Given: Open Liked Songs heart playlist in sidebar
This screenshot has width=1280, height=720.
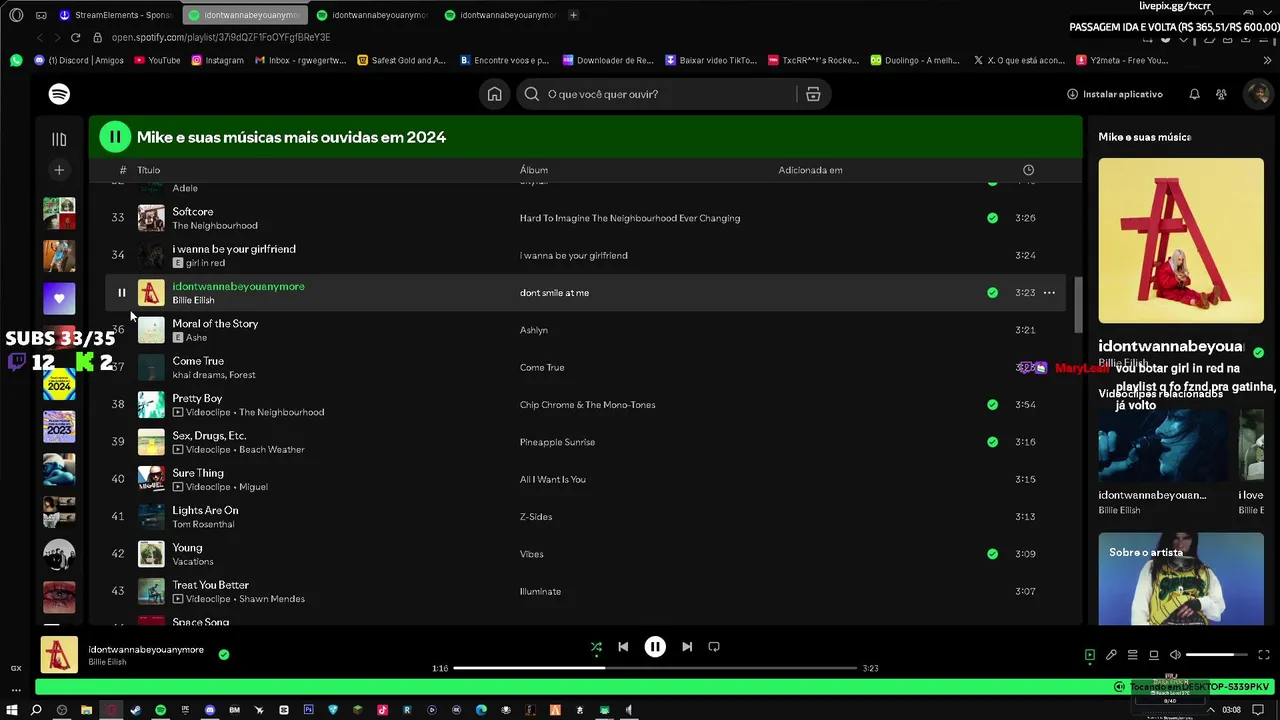Looking at the screenshot, I should 59,298.
